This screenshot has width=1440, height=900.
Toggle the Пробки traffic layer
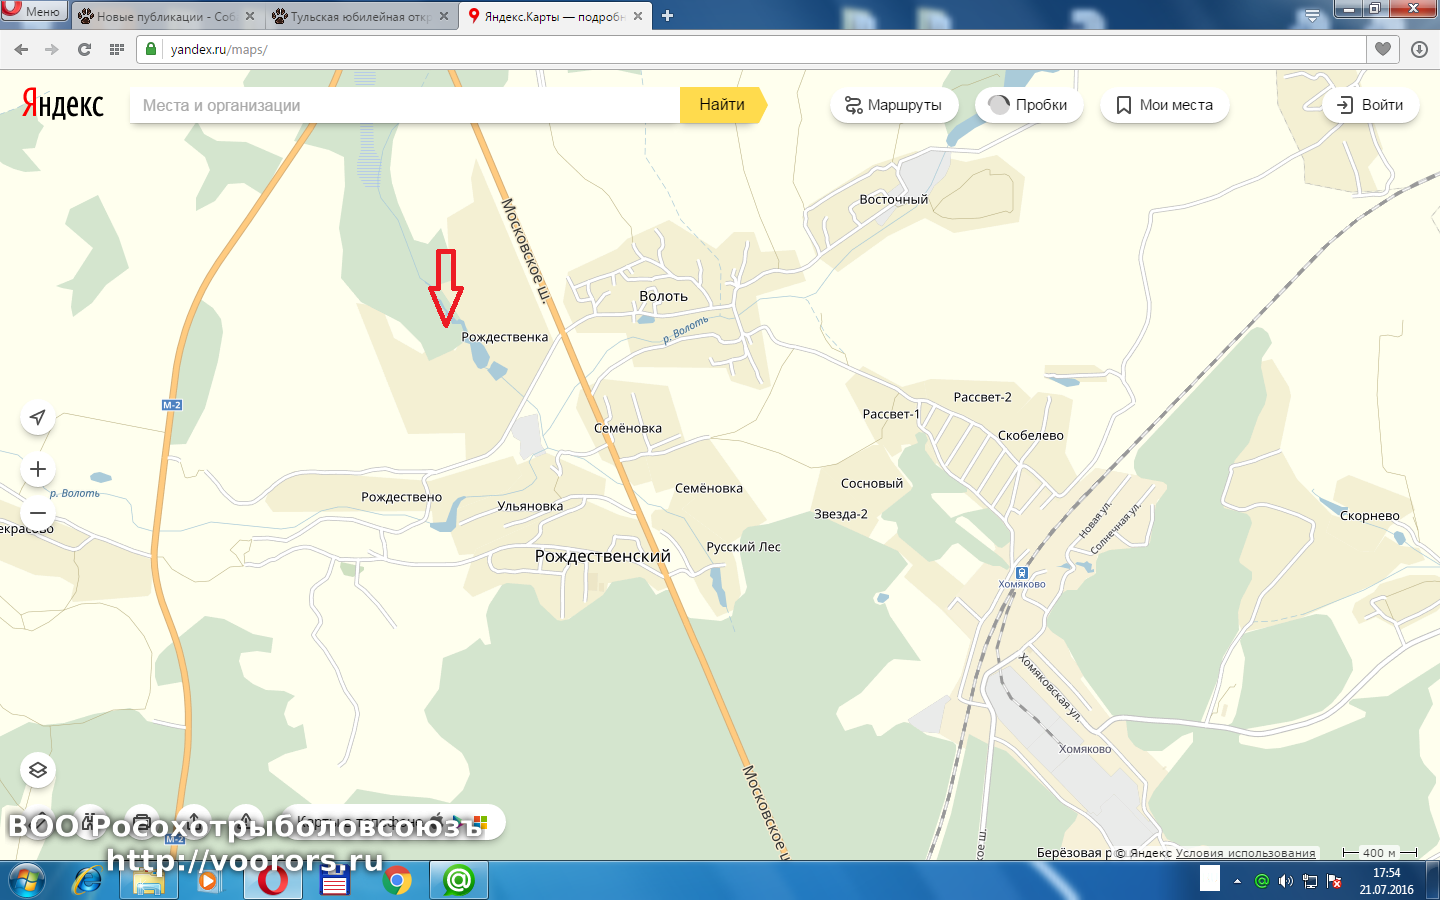pyautogui.click(x=1028, y=105)
